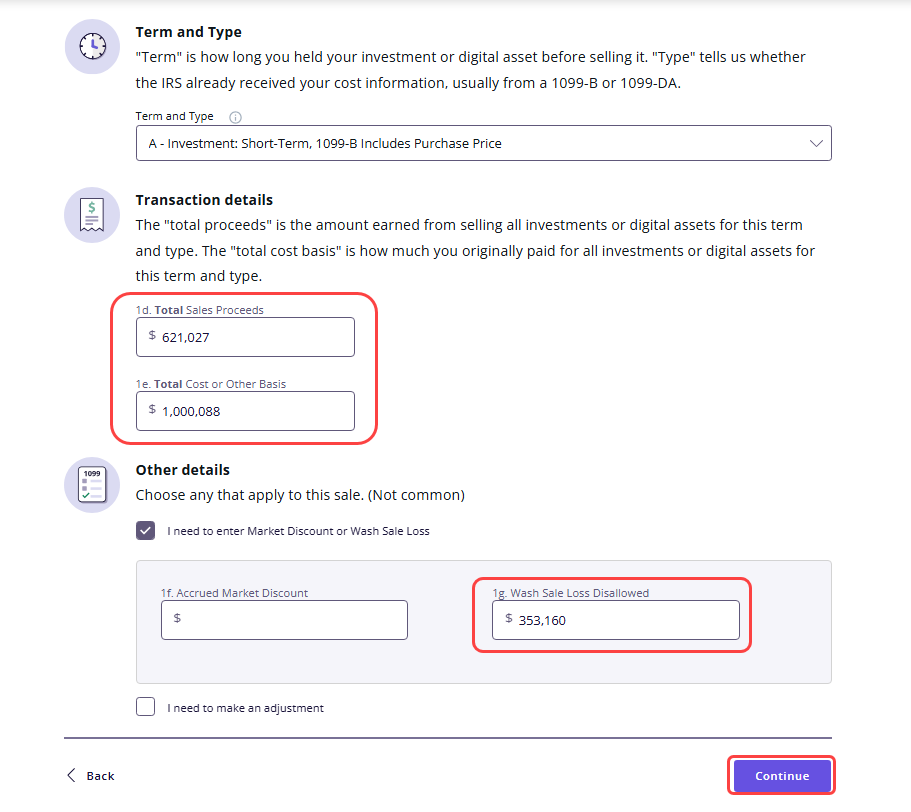Viewport: 911px width, 812px height.
Task: Expand the Term and Type dropdown arrow
Action: [816, 143]
